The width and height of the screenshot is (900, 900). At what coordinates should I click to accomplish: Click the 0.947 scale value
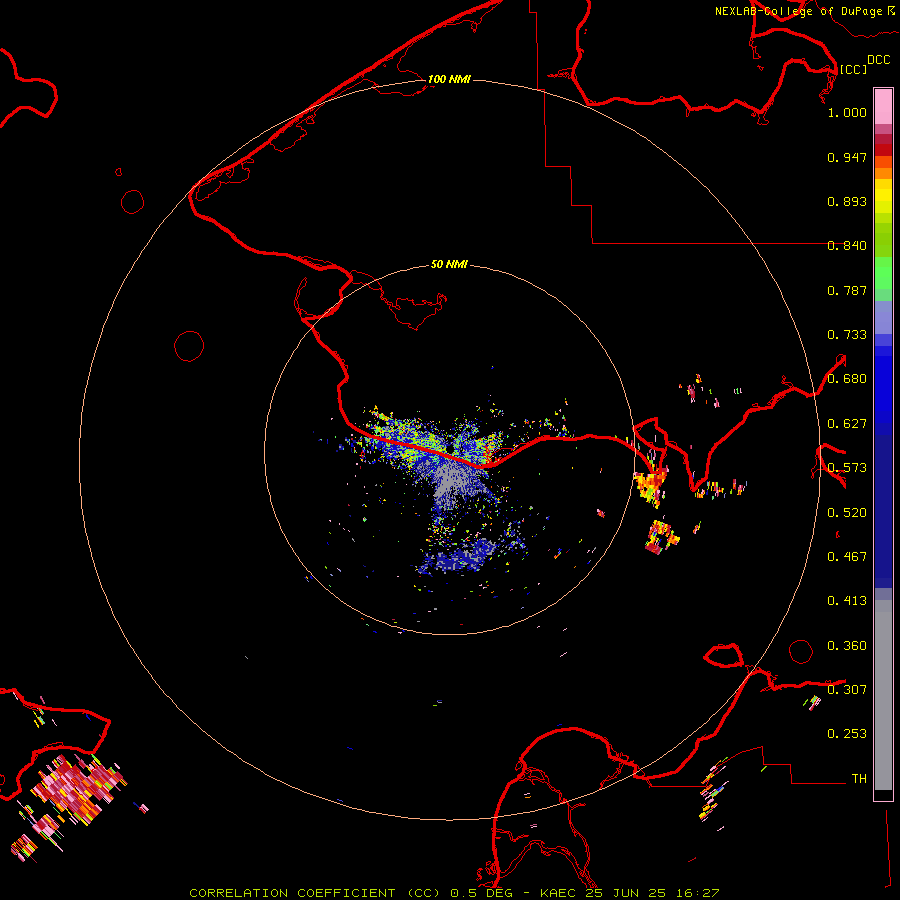tap(847, 157)
